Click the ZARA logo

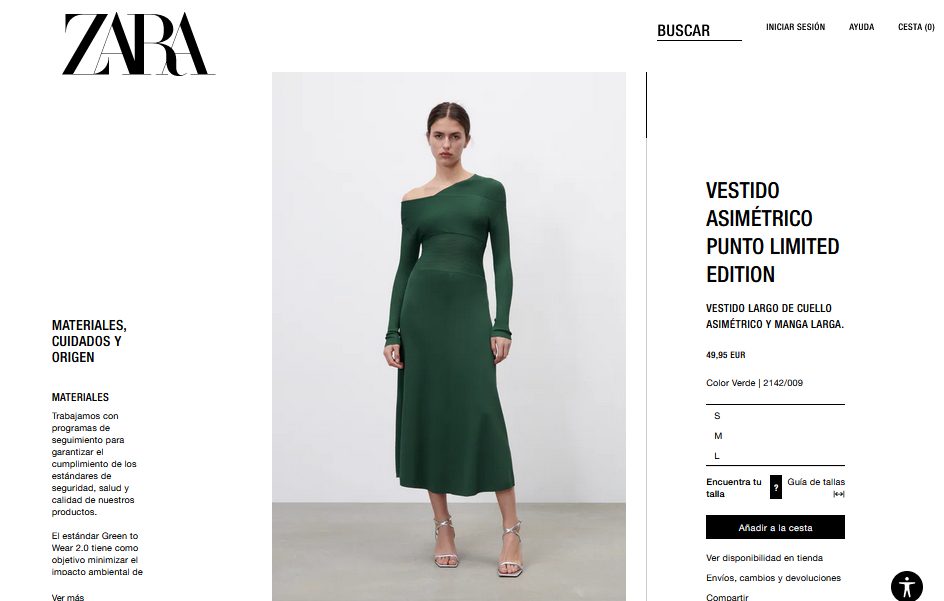pos(139,45)
